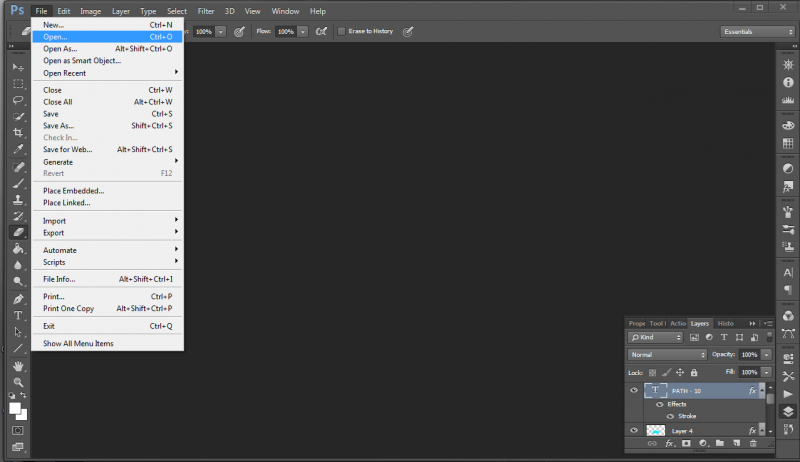Screen dimensions: 800x462
Task: Switch to the History panel tab
Action: click(x=726, y=323)
